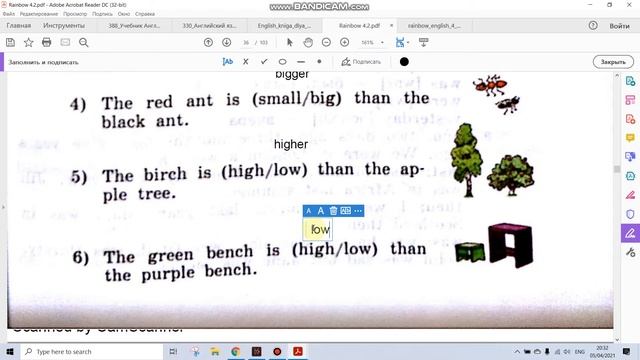This screenshot has width=640, height=360.
Task: Open the Подпись menu
Action: click(x=102, y=14)
